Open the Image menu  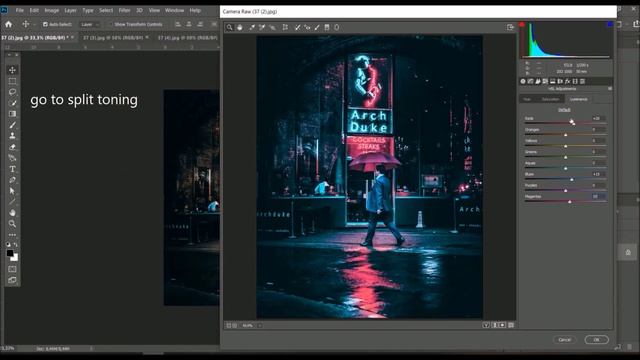click(51, 10)
